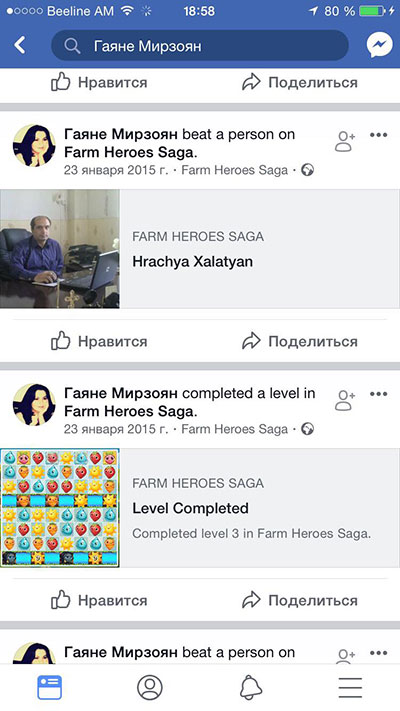
Task: Open the Hrachya Xalatyan photo thumbnail
Action: pyautogui.click(x=60, y=249)
